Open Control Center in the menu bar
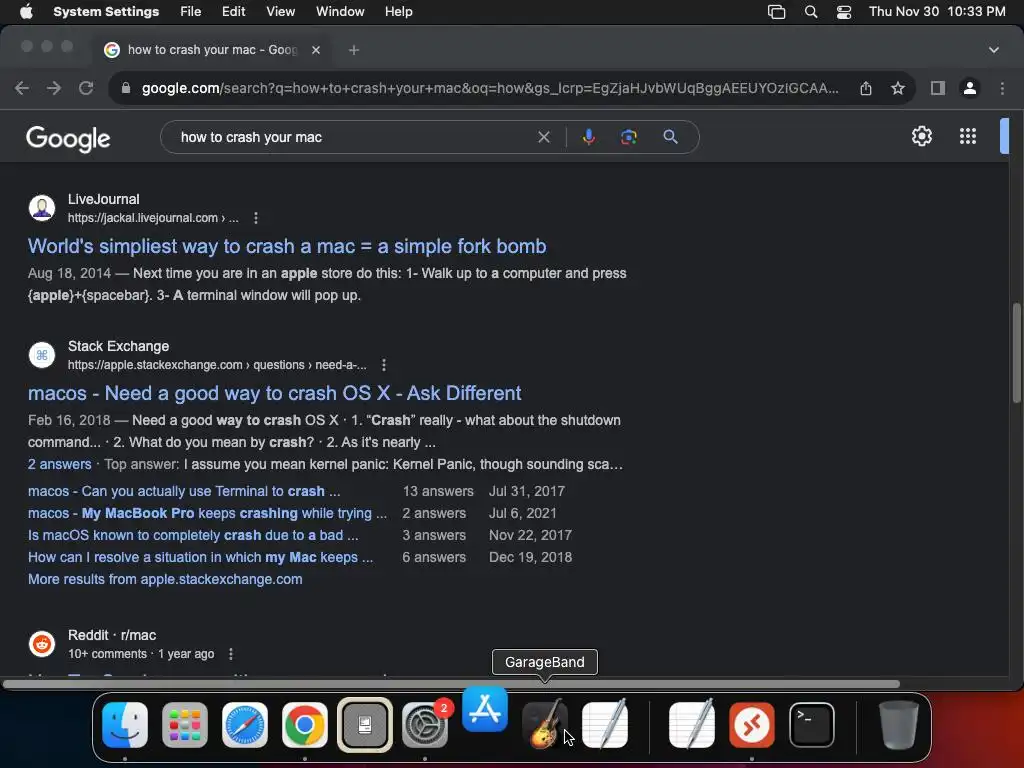Screen dimensions: 1024x768 pyautogui.click(x=844, y=12)
